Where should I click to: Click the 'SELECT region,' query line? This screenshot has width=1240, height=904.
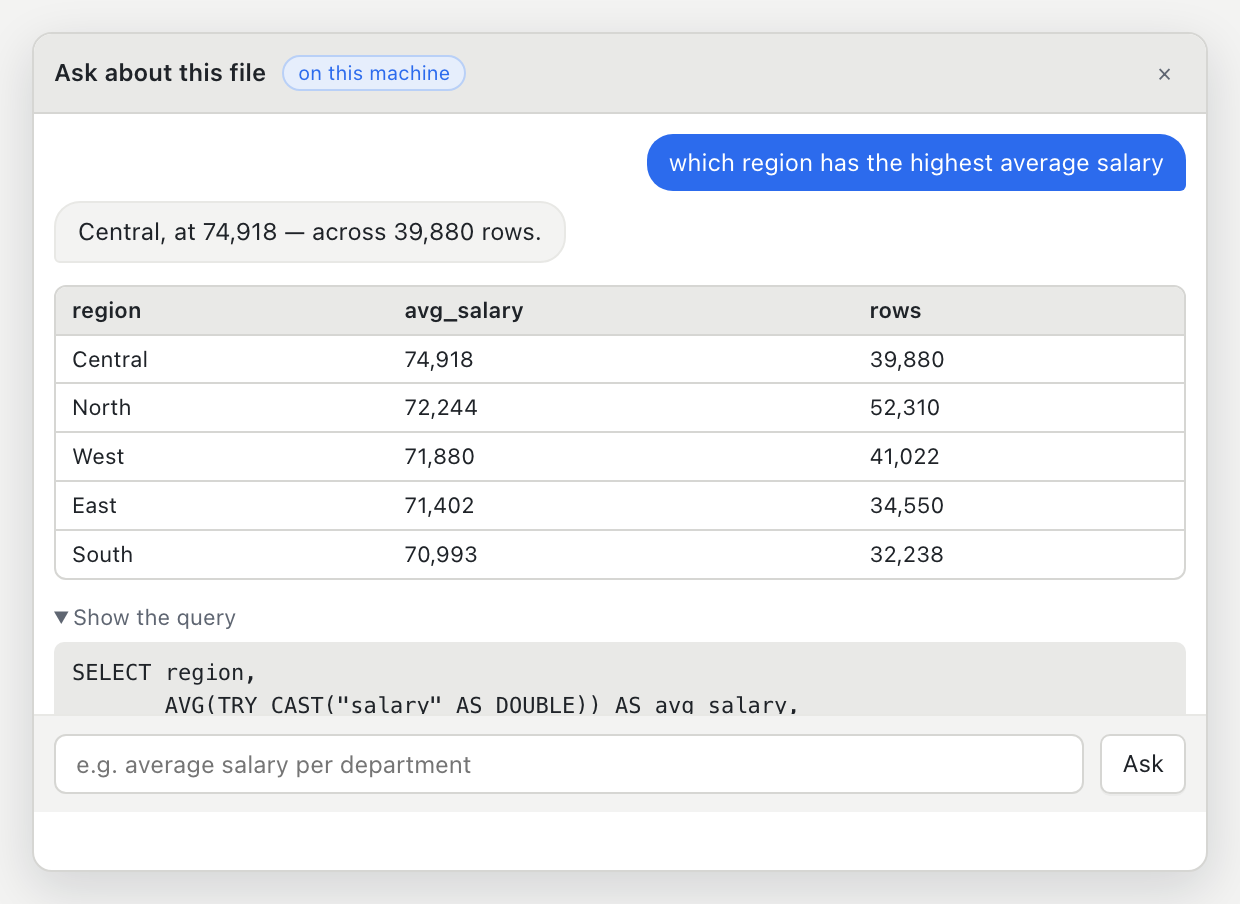point(165,672)
